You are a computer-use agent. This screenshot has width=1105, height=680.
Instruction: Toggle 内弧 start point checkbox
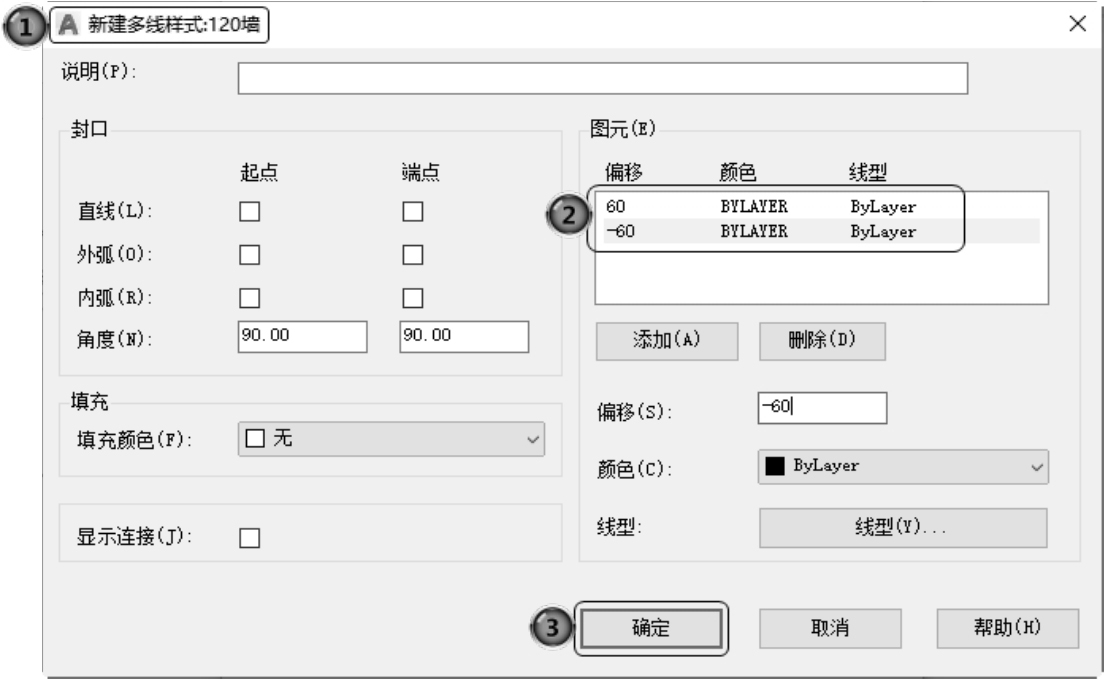click(249, 297)
